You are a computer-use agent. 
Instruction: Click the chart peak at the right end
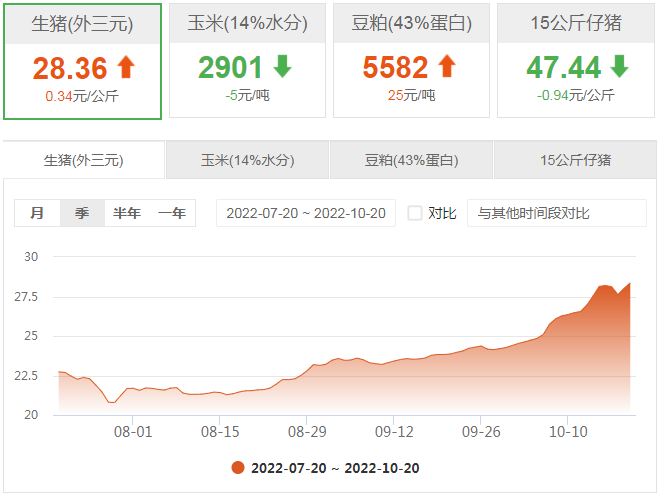[630, 283]
